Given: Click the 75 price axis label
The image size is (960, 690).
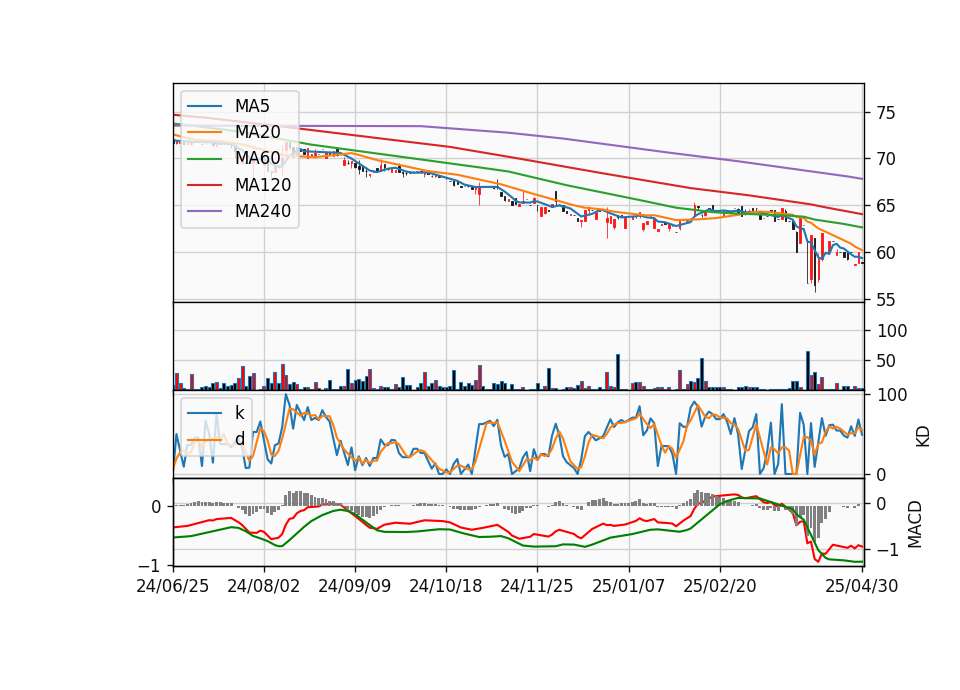Looking at the screenshot, I should (x=885, y=113).
